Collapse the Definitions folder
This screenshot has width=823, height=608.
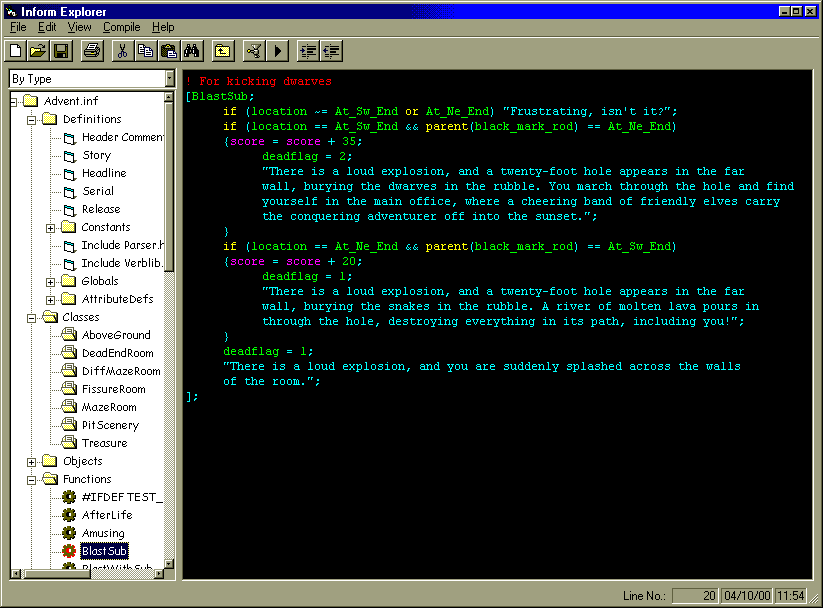31,120
